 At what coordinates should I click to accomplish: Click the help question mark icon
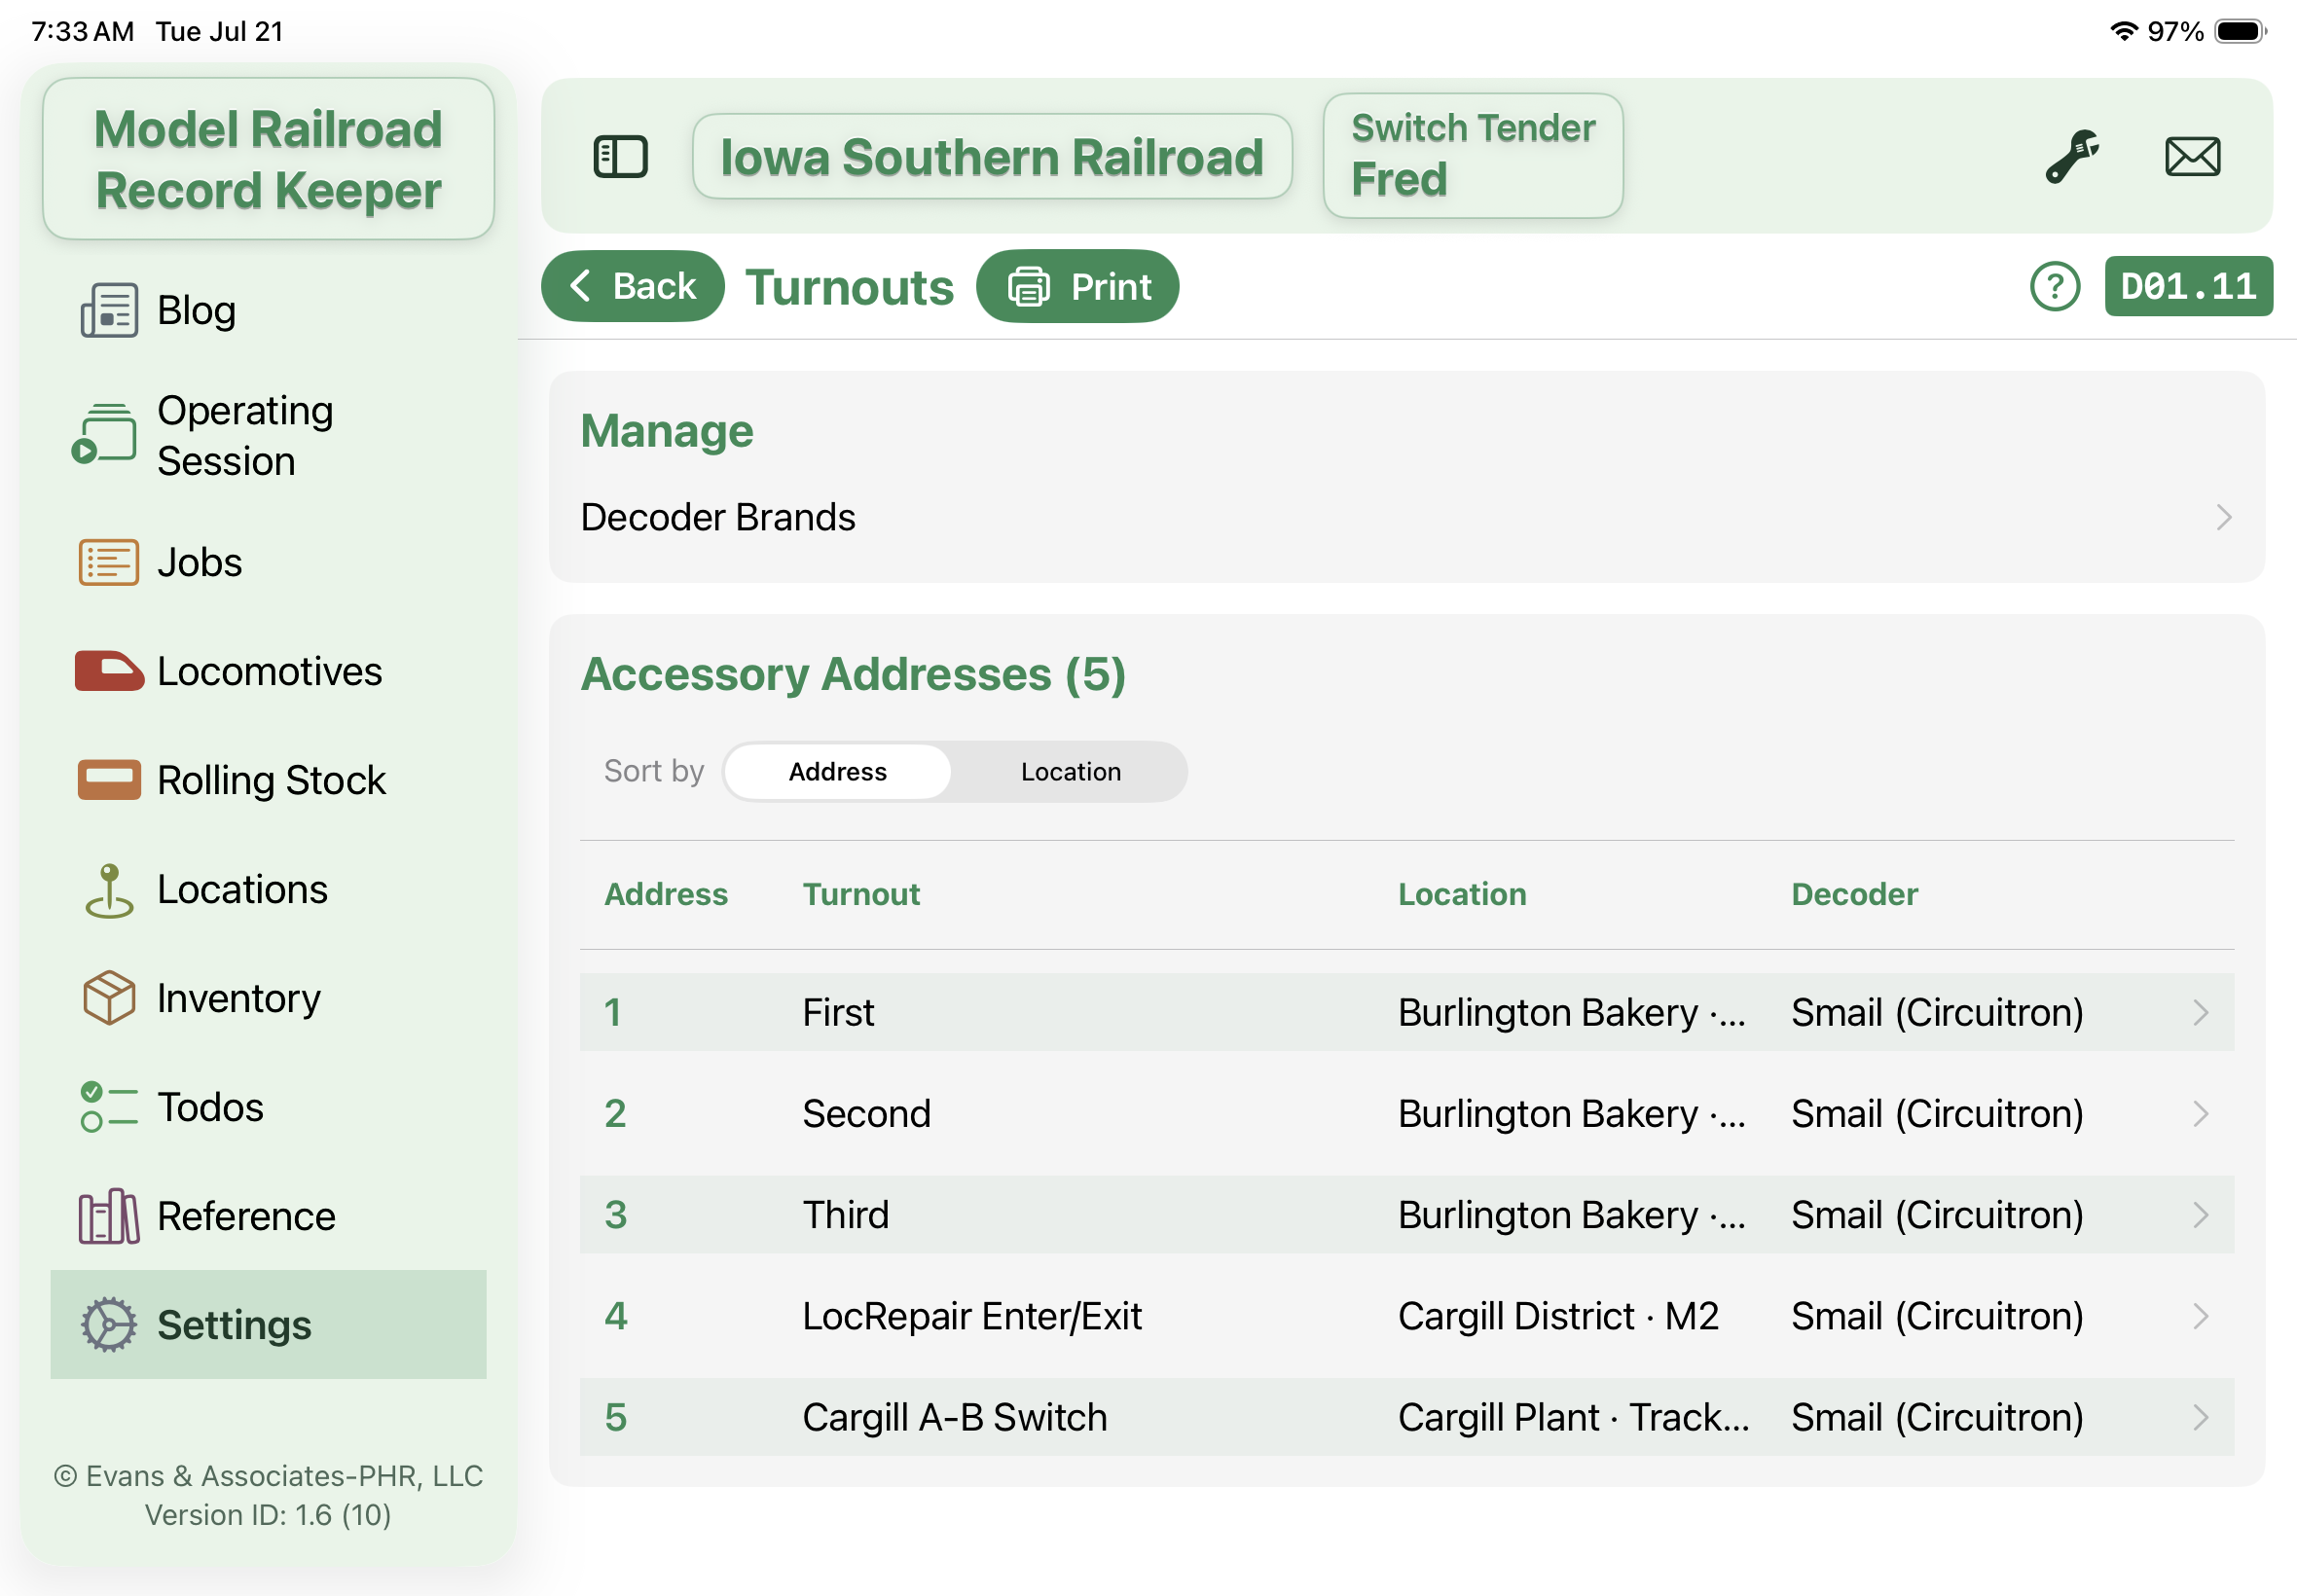point(2054,287)
